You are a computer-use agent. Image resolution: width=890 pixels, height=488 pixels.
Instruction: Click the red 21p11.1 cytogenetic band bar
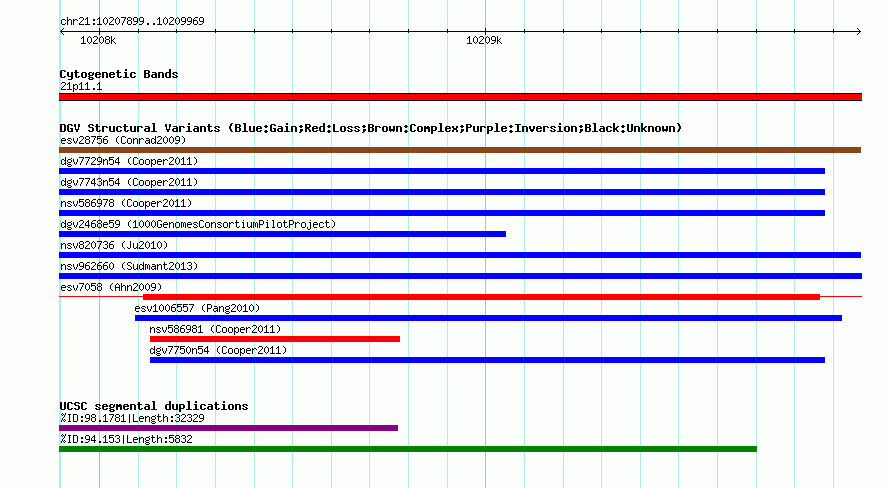(460, 97)
